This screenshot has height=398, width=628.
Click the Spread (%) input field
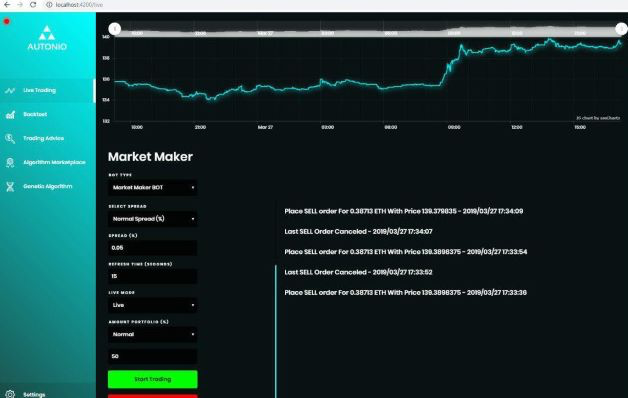click(152, 248)
